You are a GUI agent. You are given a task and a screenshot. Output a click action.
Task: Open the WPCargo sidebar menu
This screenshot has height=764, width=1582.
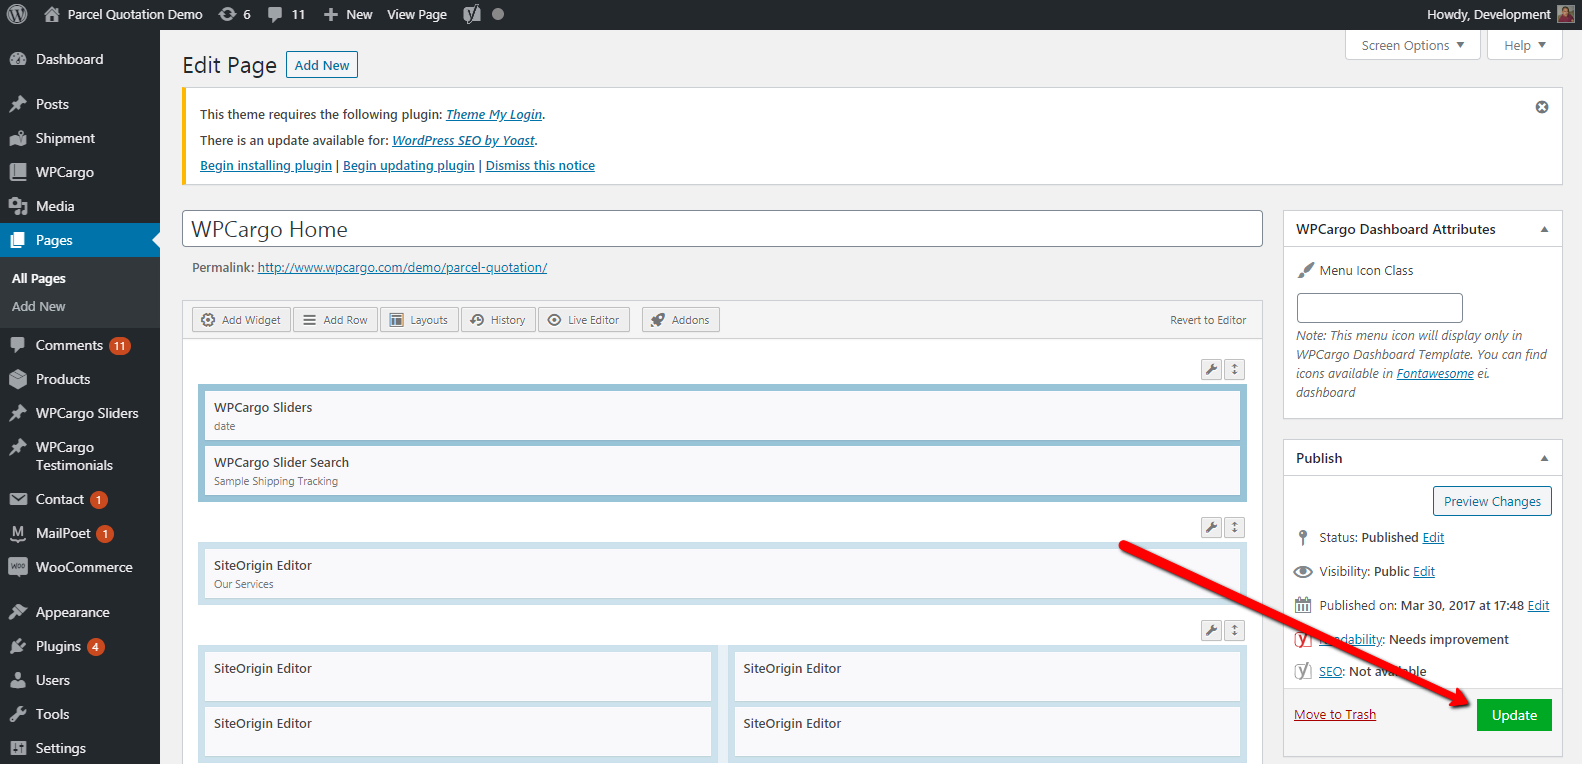click(80, 172)
